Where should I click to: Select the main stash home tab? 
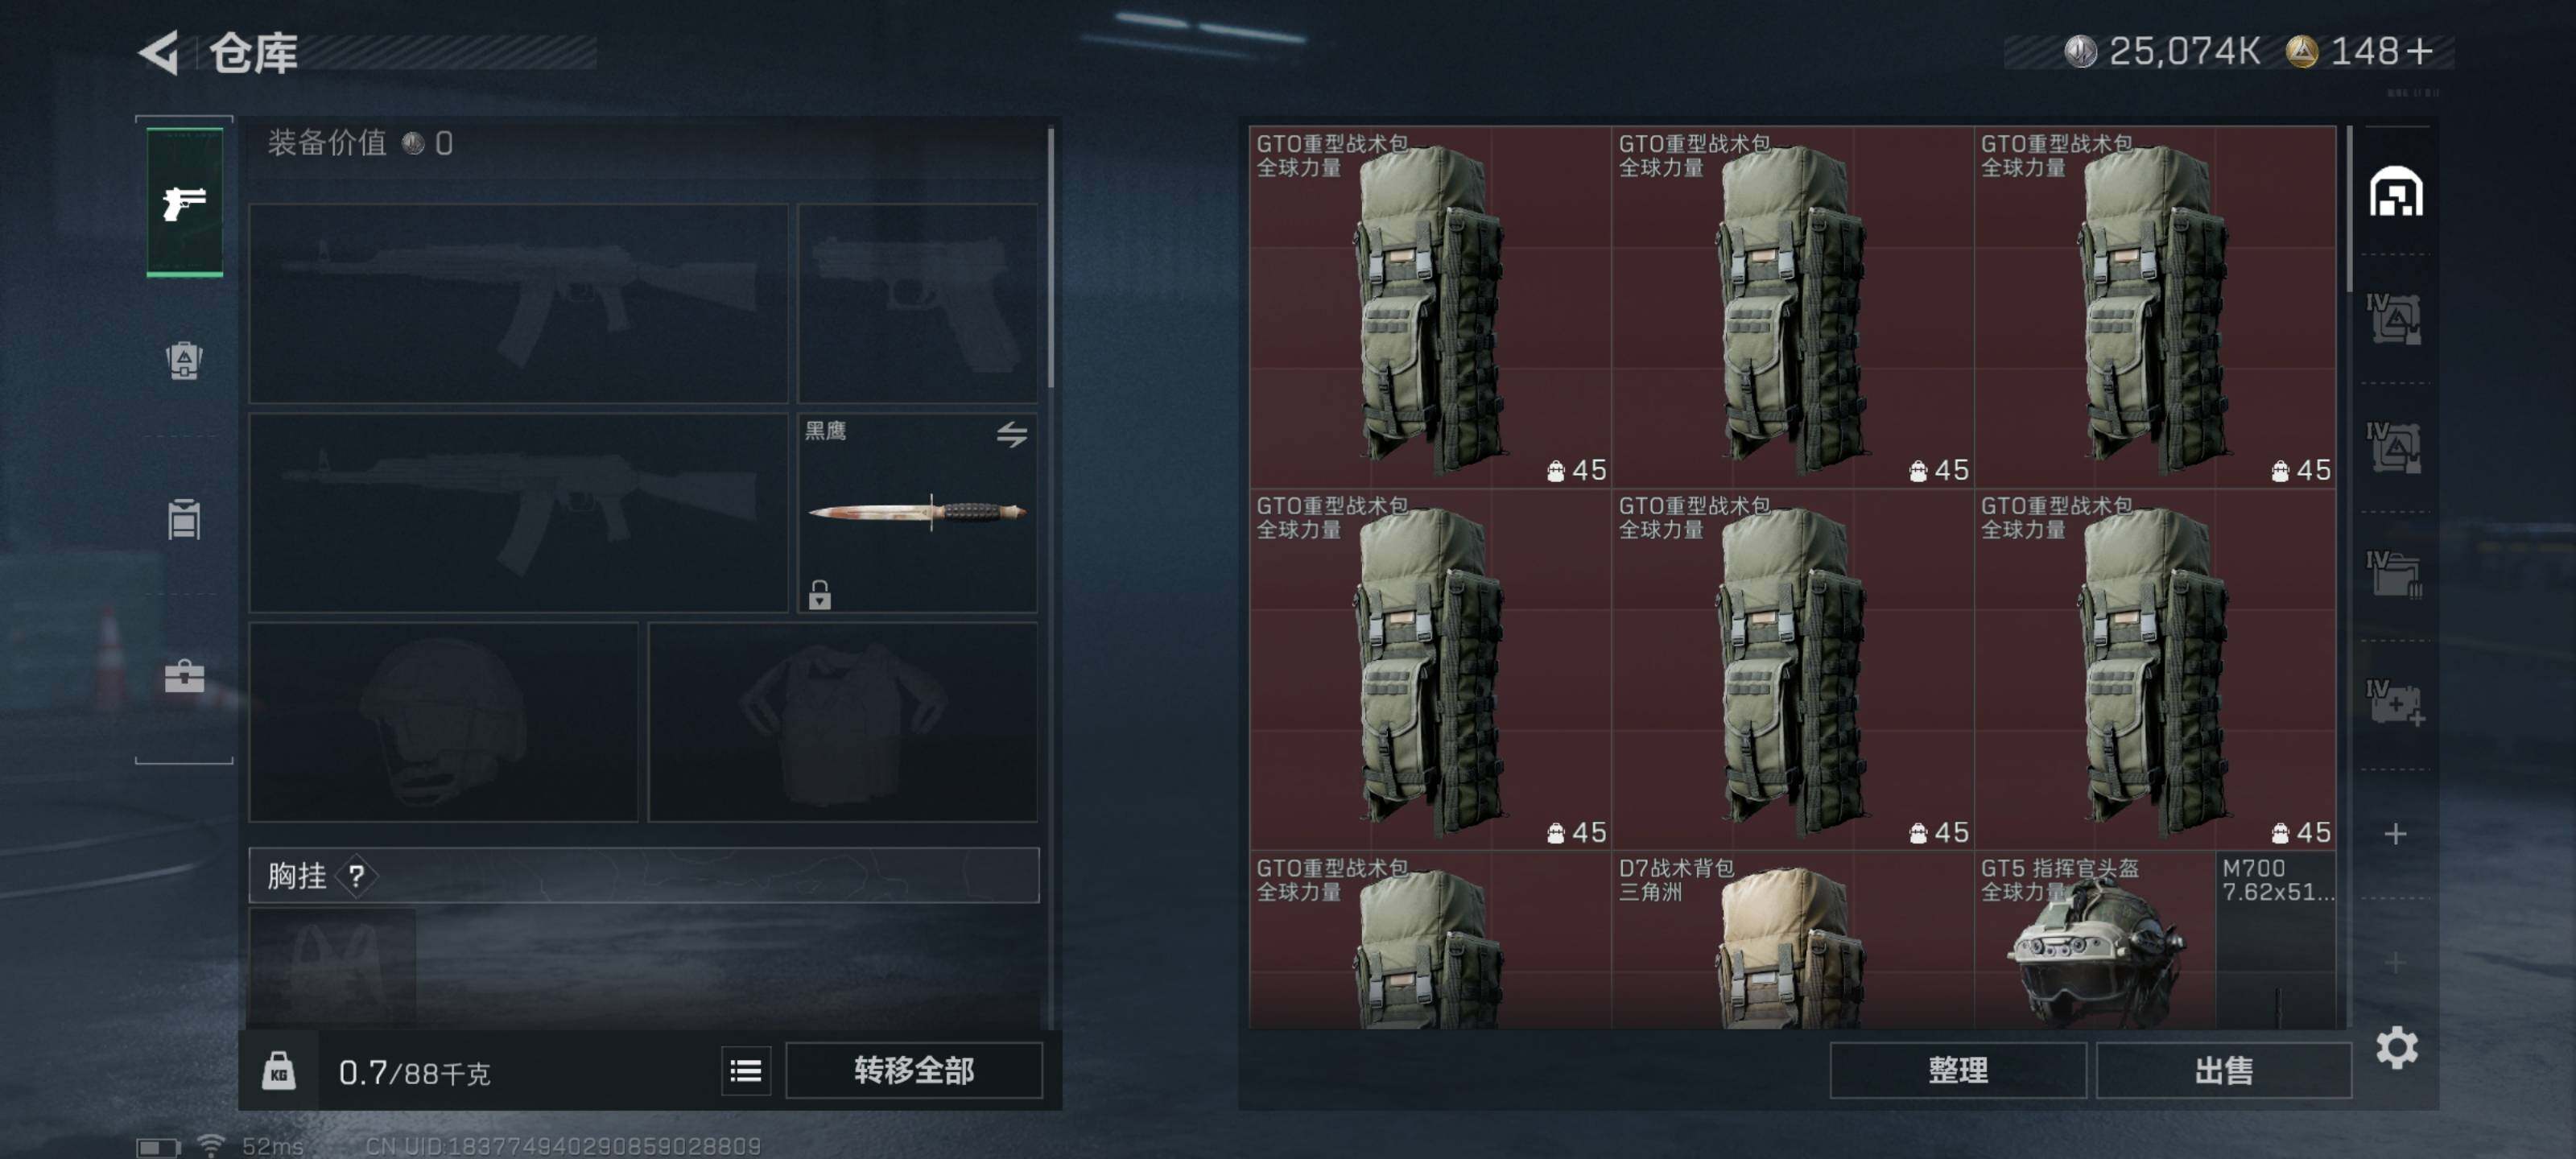tap(2396, 191)
